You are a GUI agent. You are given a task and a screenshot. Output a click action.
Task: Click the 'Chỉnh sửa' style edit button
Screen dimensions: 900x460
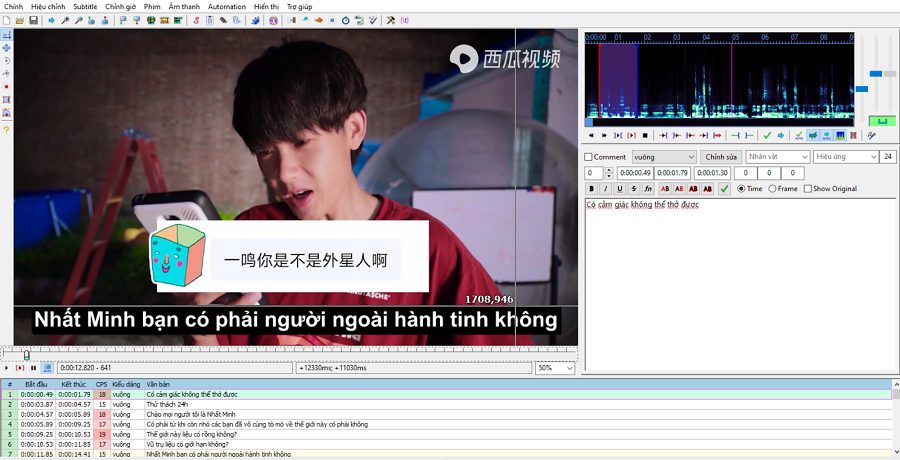click(x=720, y=157)
